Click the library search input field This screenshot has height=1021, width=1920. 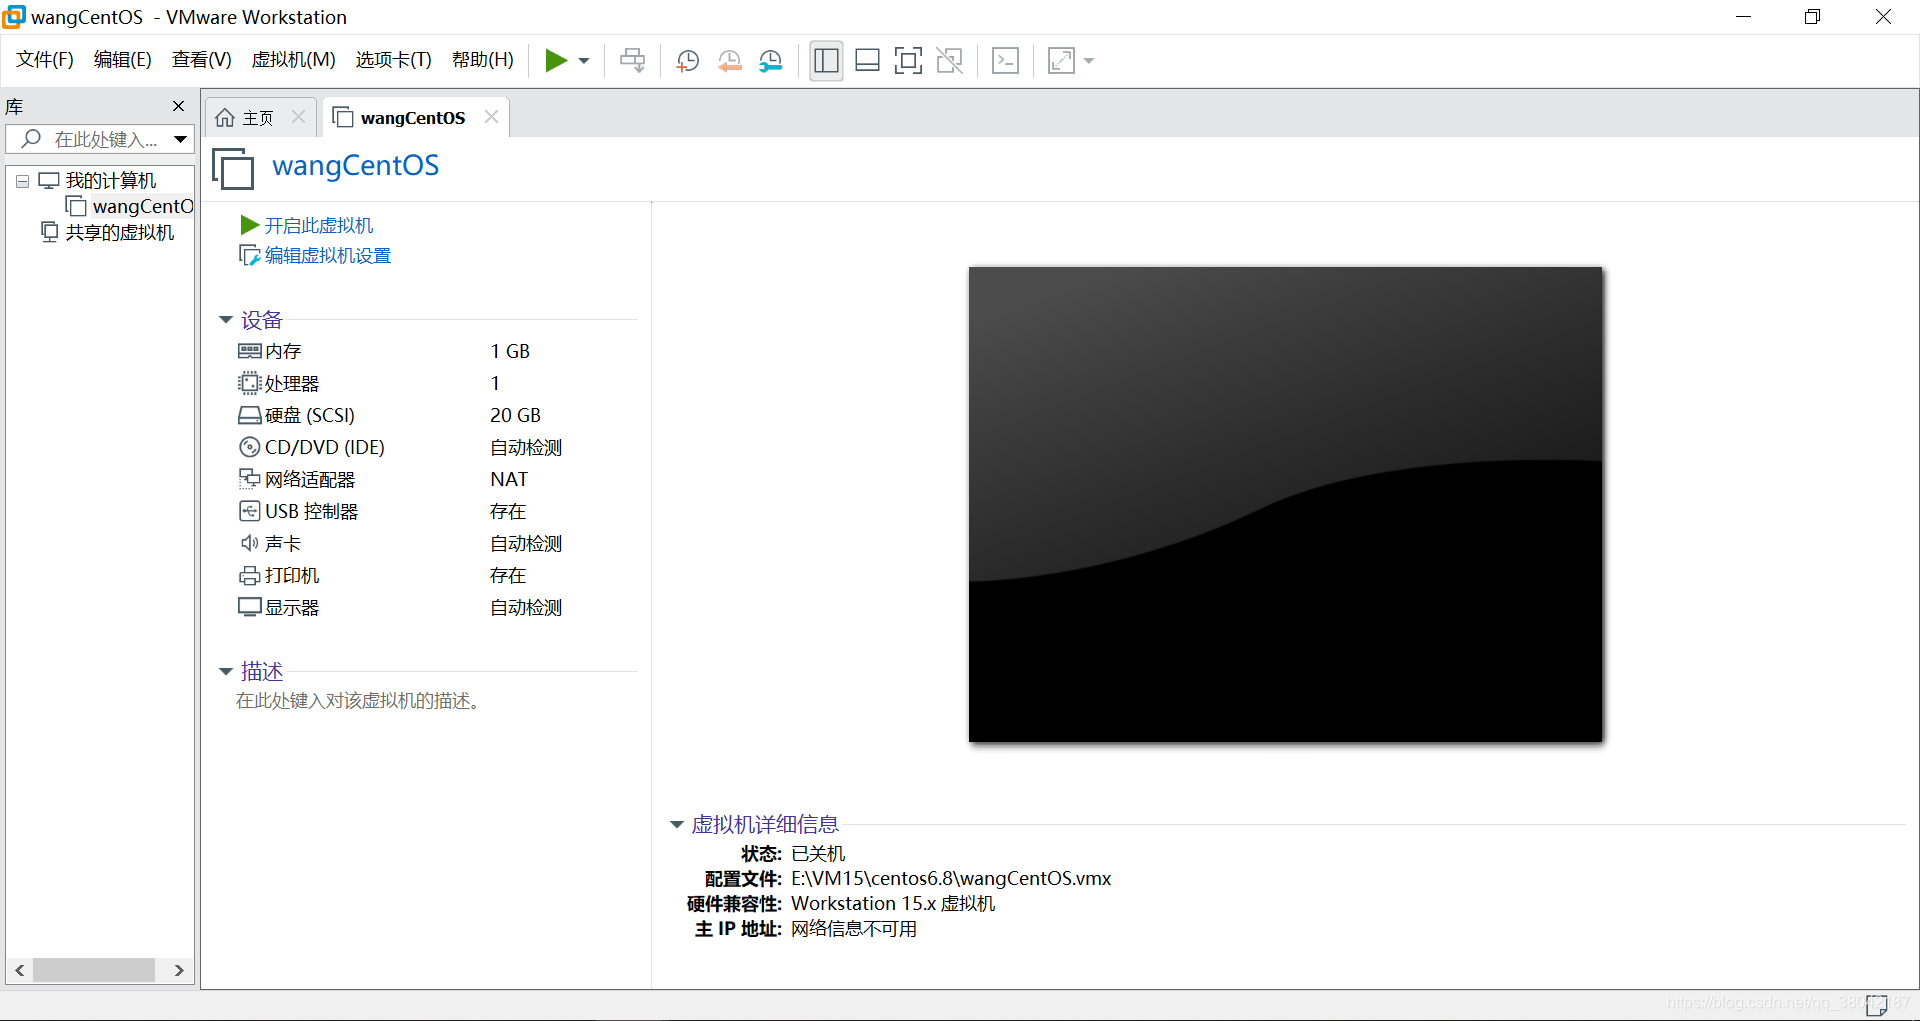click(x=100, y=139)
